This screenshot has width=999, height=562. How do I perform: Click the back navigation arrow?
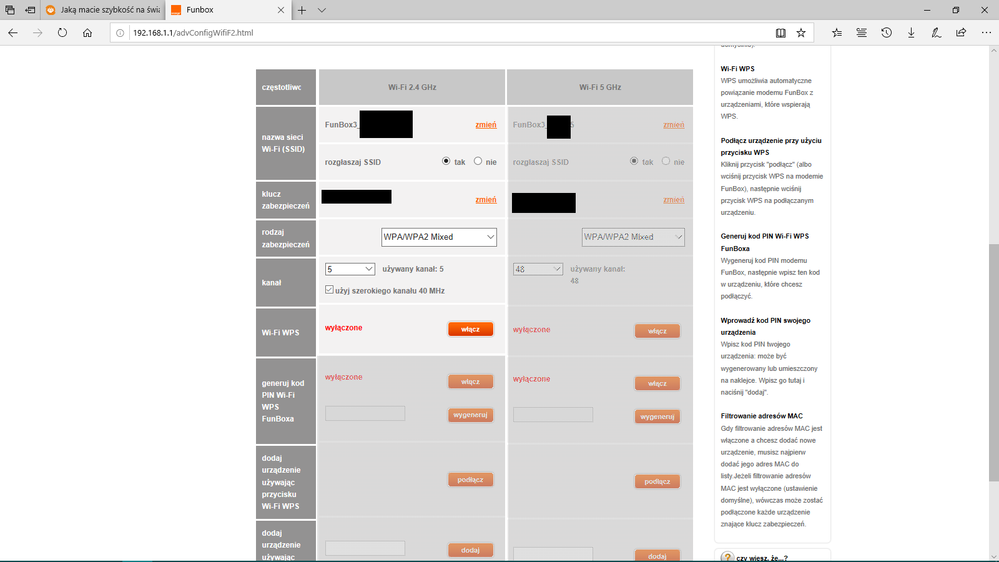(x=13, y=33)
